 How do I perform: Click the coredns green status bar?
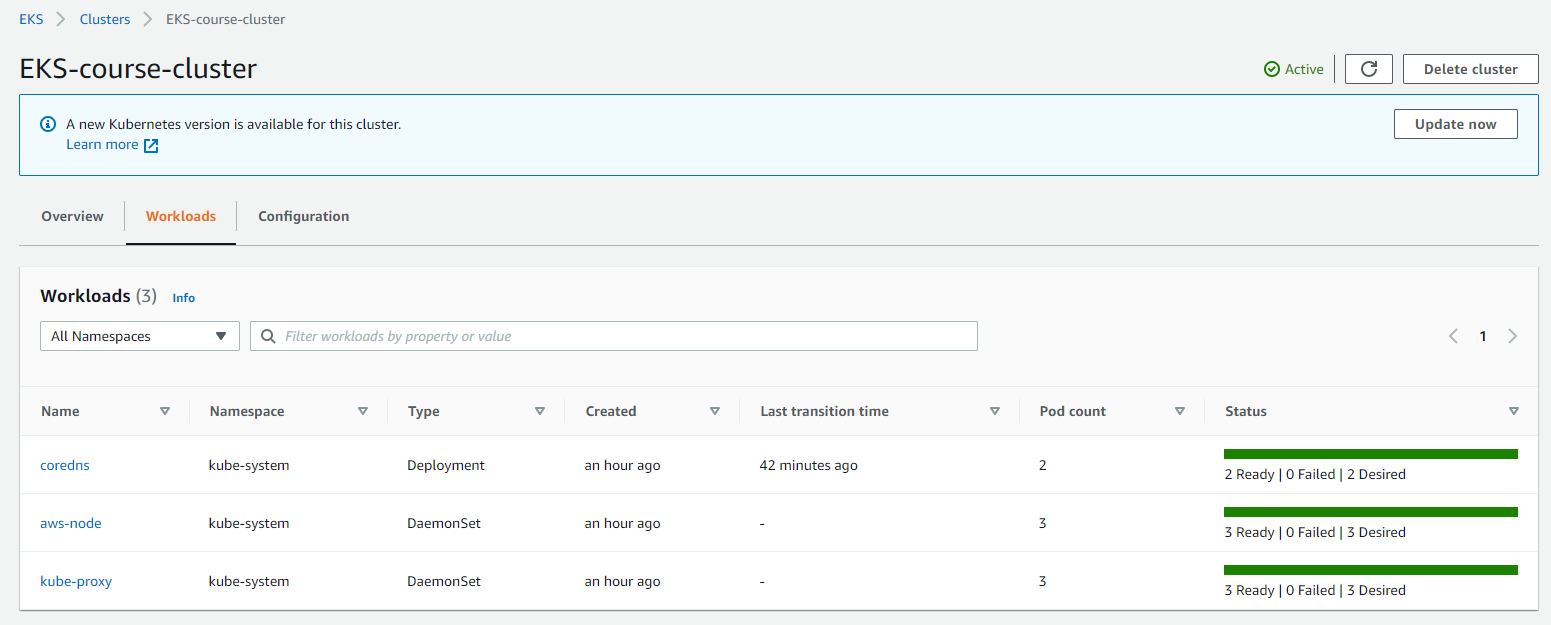[1370, 454]
